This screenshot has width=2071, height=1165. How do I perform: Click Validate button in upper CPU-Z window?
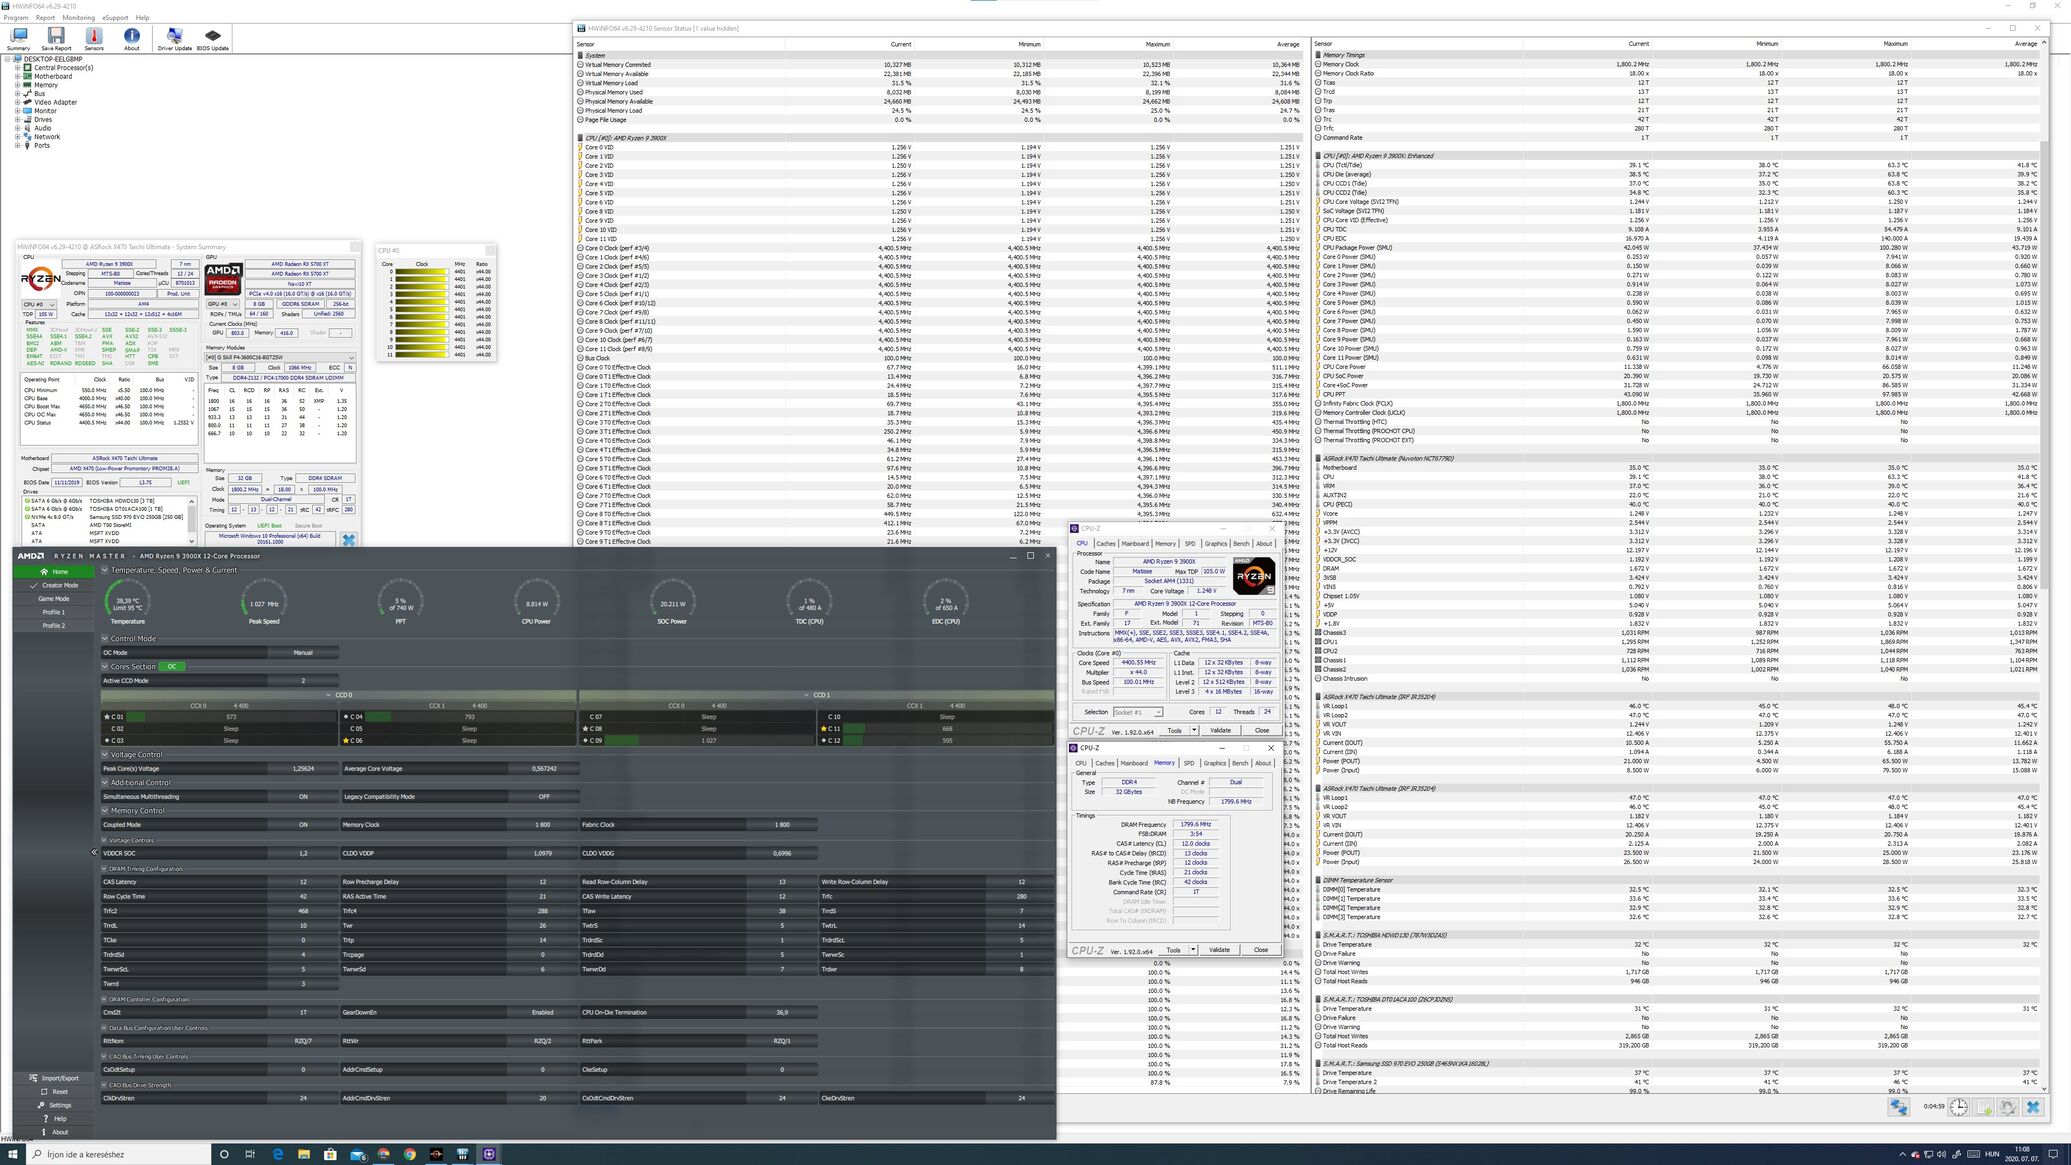coord(1220,730)
